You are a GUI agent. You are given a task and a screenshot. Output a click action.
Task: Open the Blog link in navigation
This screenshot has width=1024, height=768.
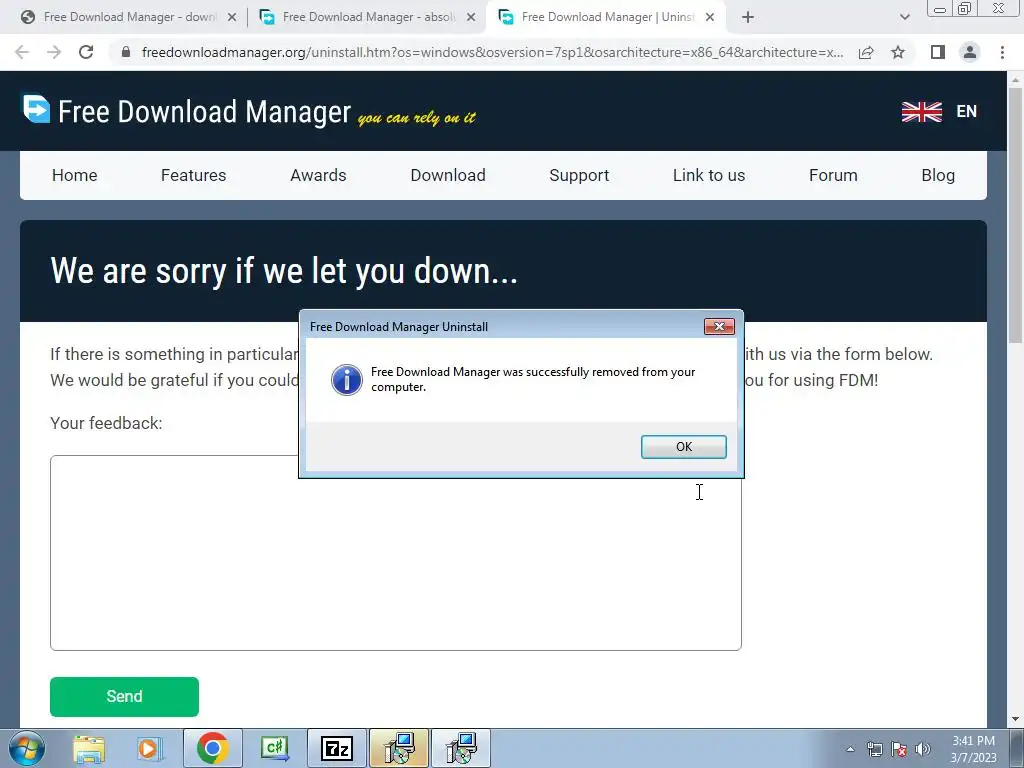938,175
